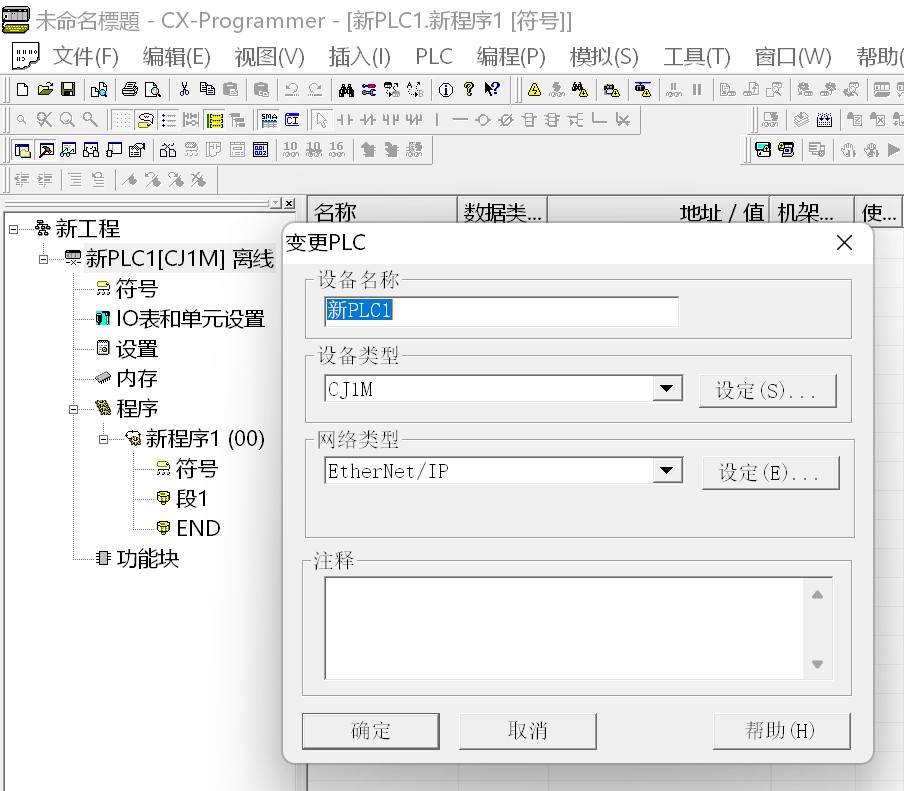Toggle the Project Workspace window icon

22,150
